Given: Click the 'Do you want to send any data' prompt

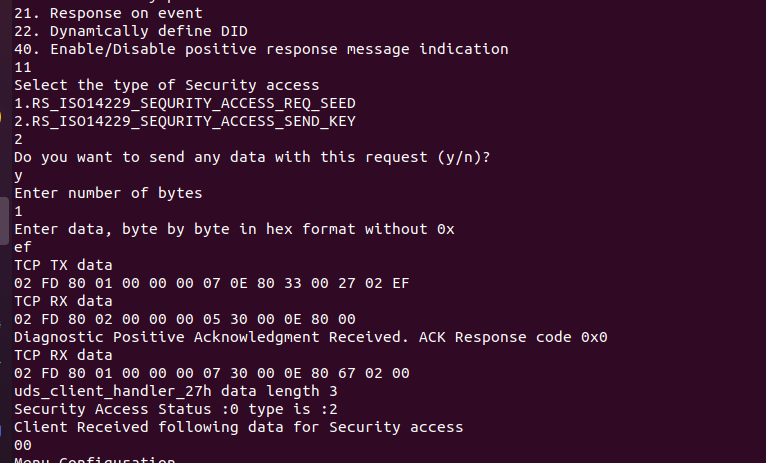Looking at the screenshot, I should point(252,157).
